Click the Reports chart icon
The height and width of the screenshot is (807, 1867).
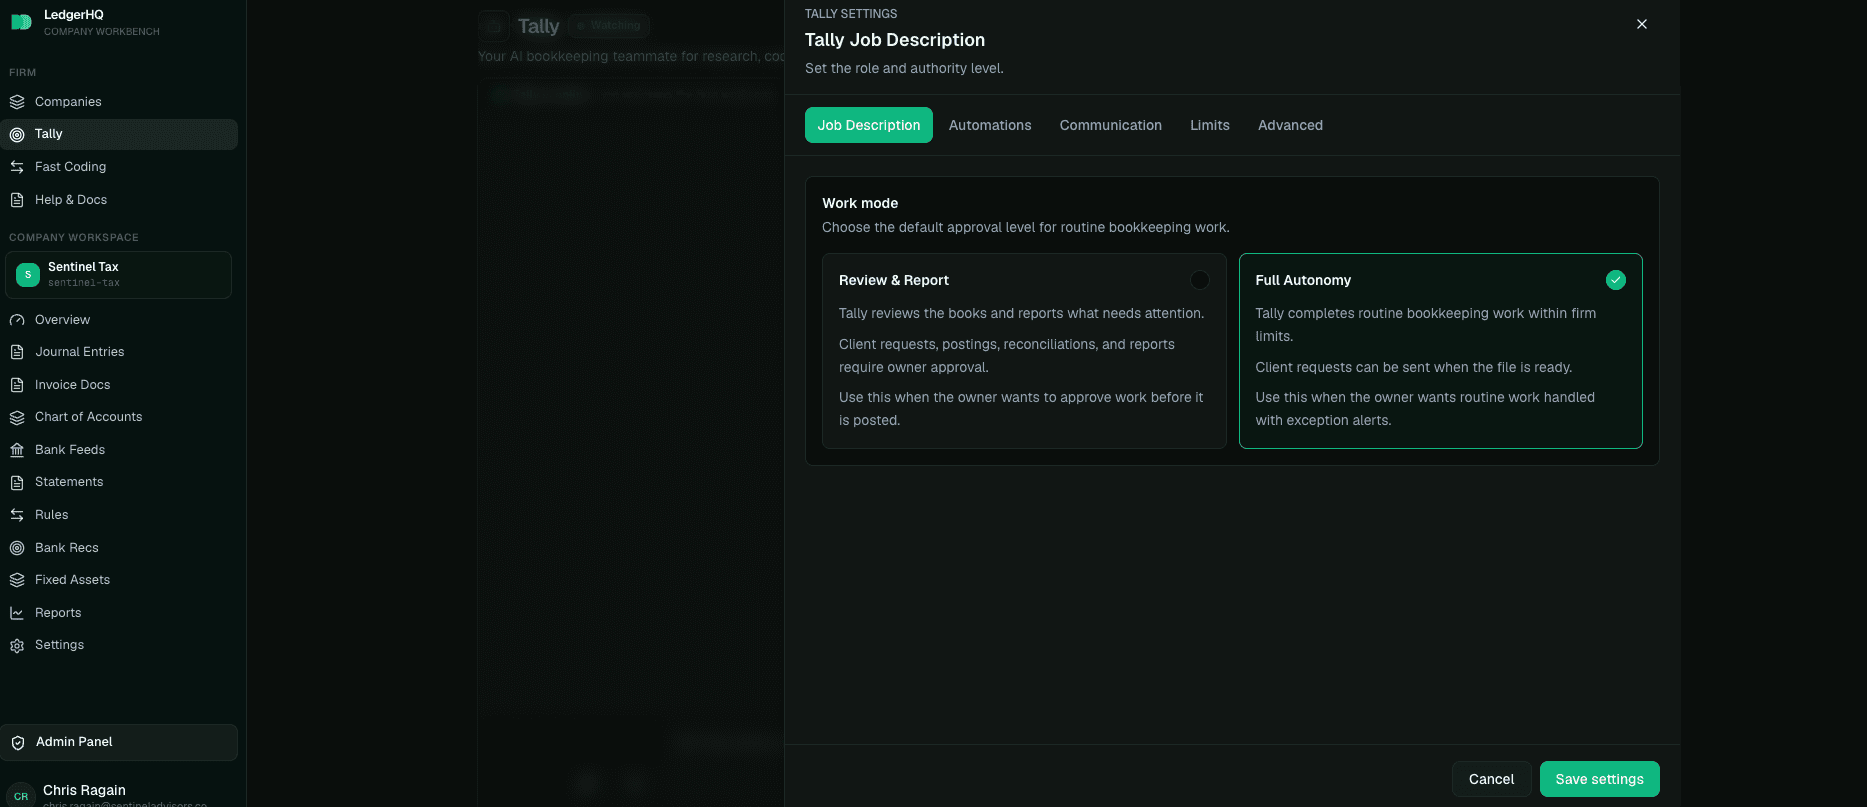coord(17,613)
